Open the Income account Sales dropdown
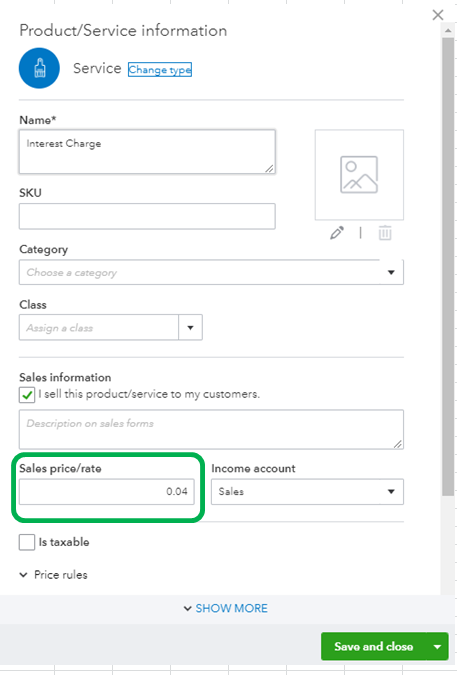 tap(307, 492)
